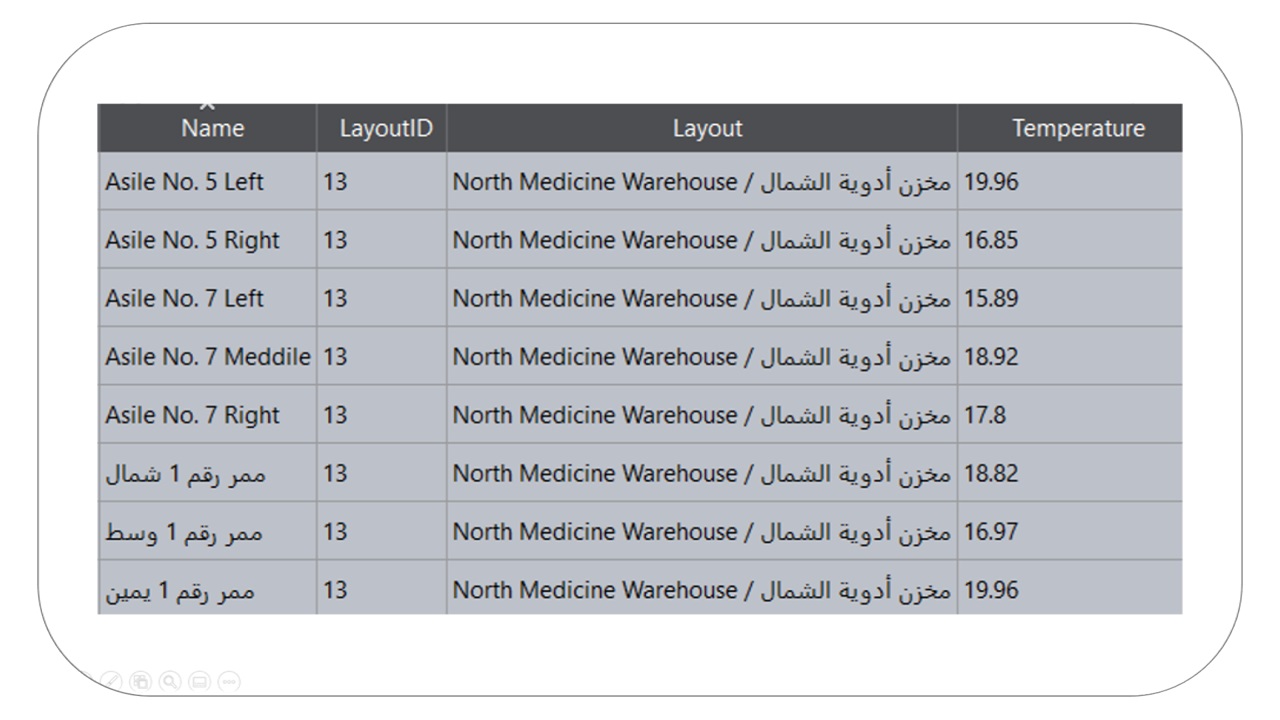Toggle the subtitles icon
Screen dimensions: 1280x720
199,681
